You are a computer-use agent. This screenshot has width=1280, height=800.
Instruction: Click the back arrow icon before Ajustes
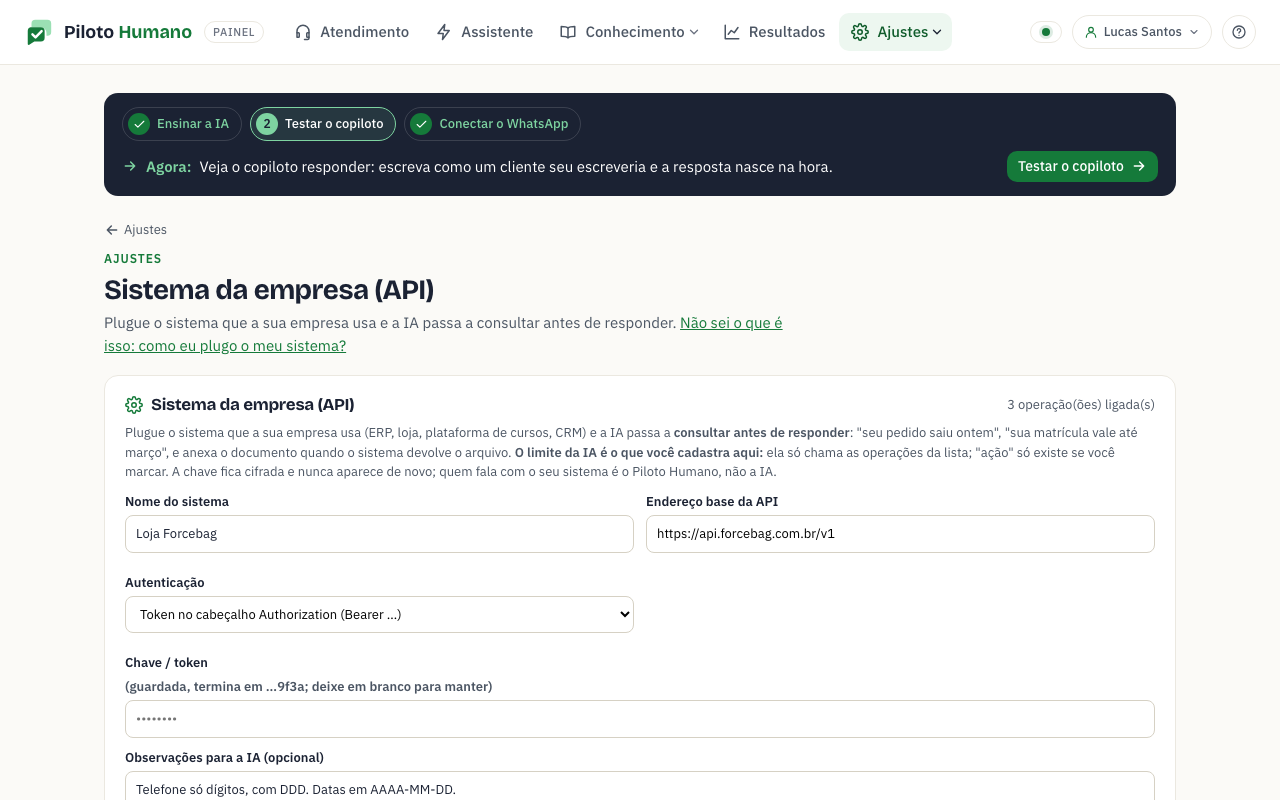112,230
